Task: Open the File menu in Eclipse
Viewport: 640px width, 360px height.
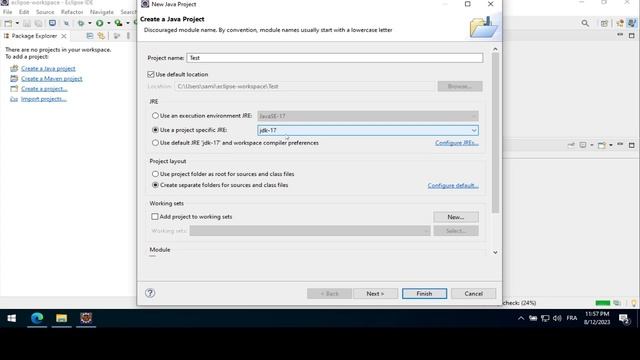Action: point(7,12)
